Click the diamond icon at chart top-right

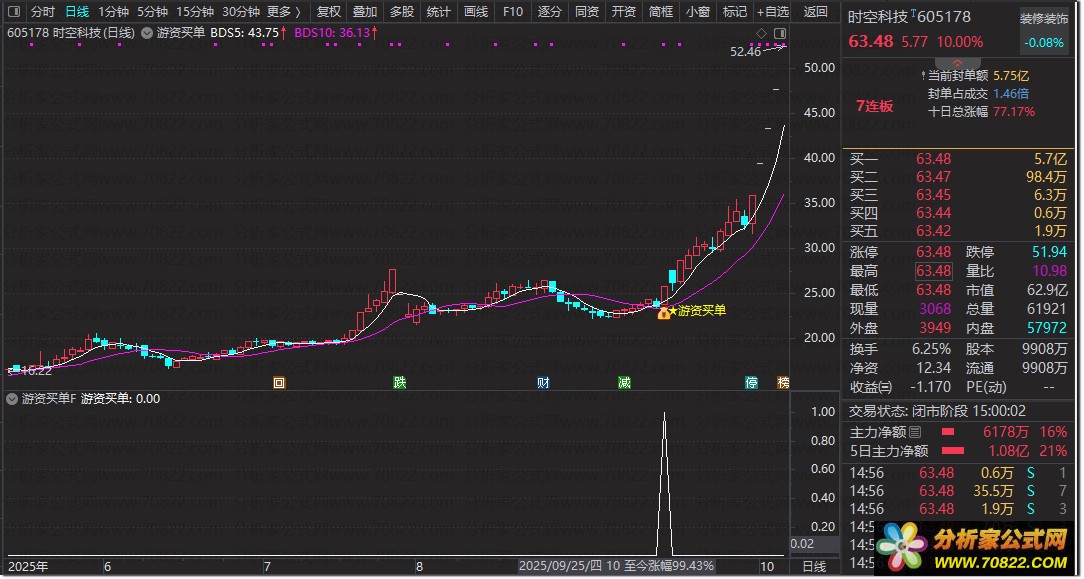pyautogui.click(x=762, y=33)
